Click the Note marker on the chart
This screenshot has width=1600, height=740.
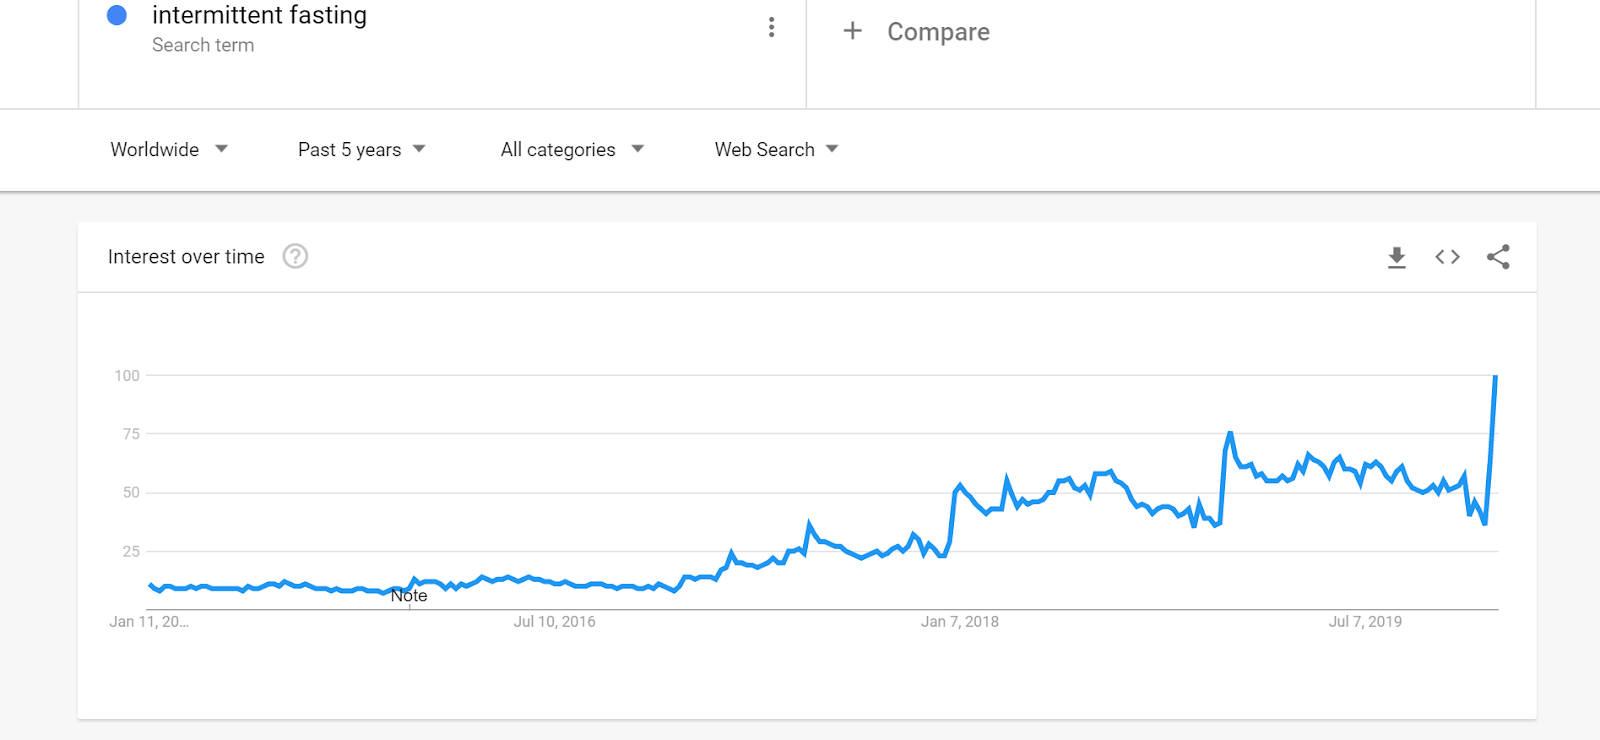(409, 596)
